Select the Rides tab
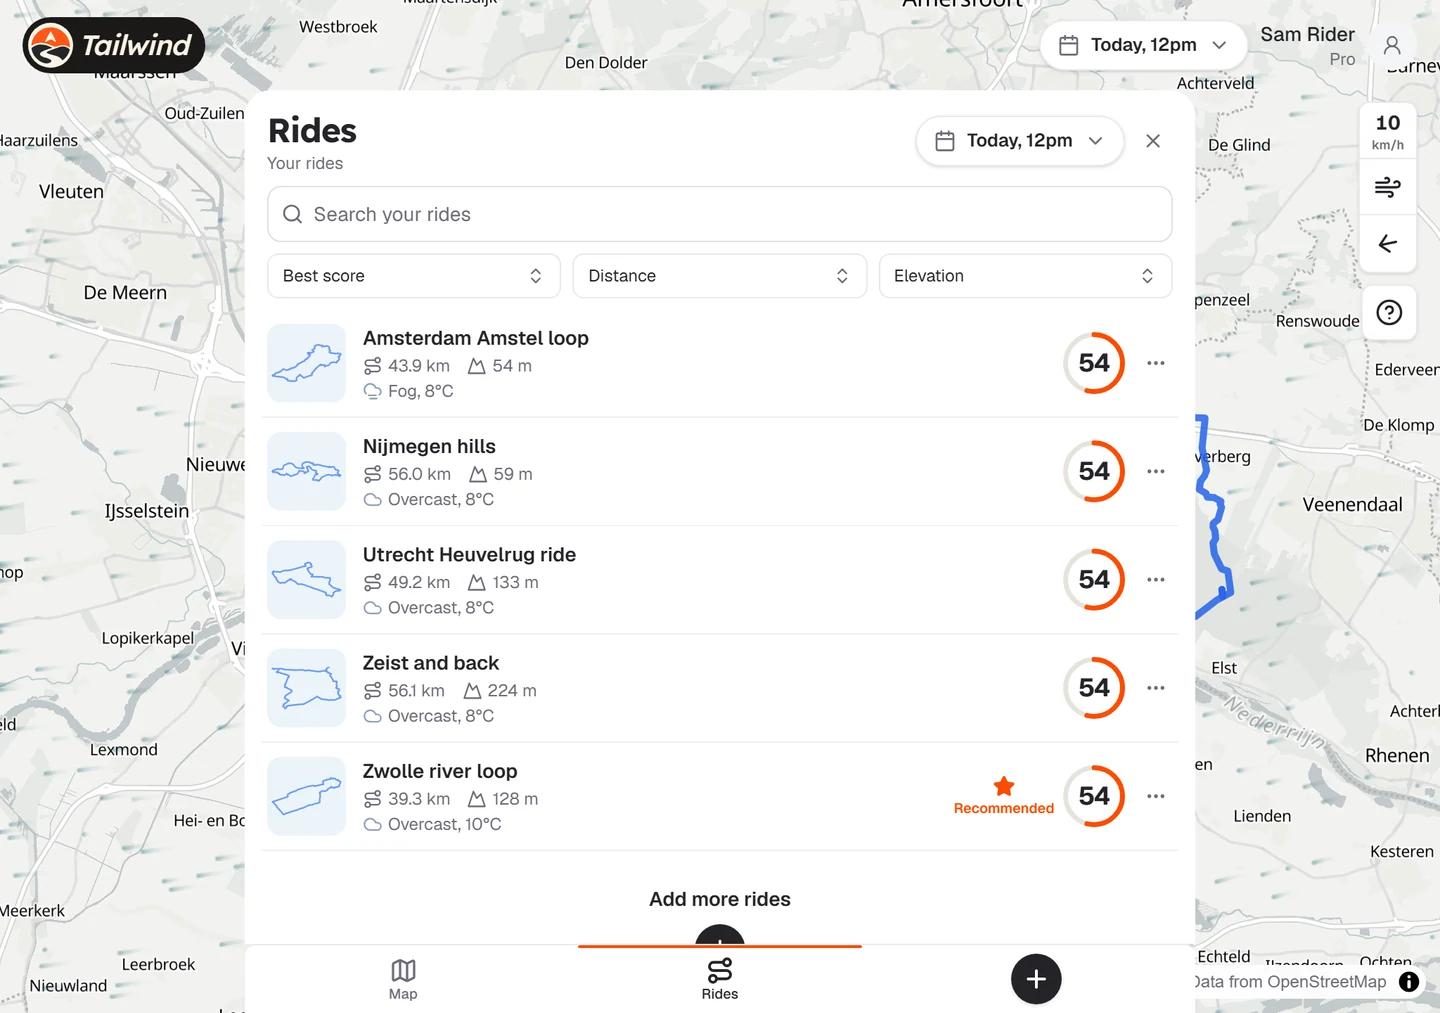Image resolution: width=1440 pixels, height=1013 pixels. (720, 980)
